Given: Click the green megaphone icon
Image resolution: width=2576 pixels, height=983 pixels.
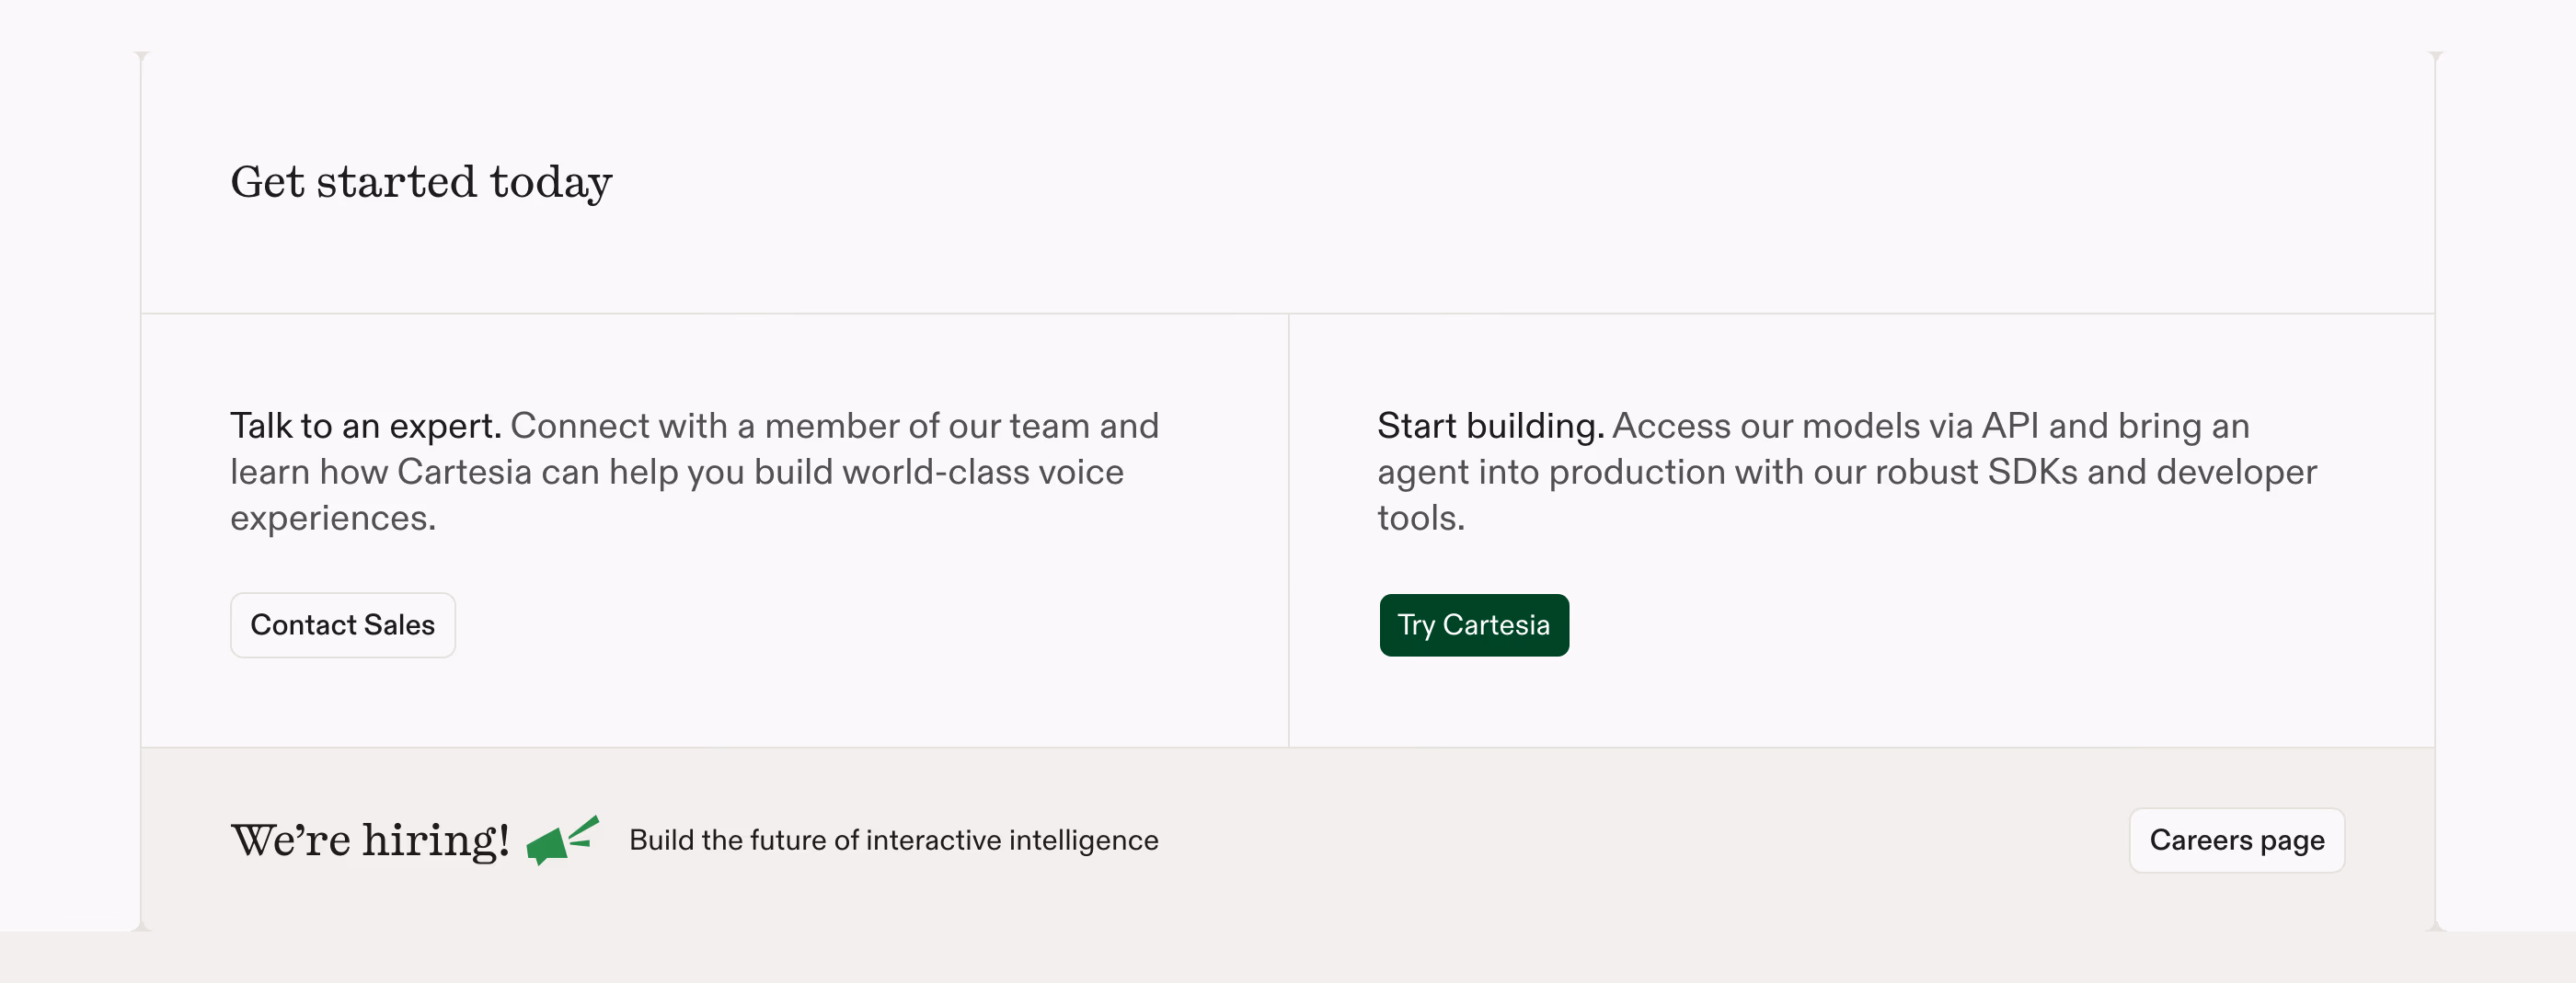Looking at the screenshot, I should 562,840.
